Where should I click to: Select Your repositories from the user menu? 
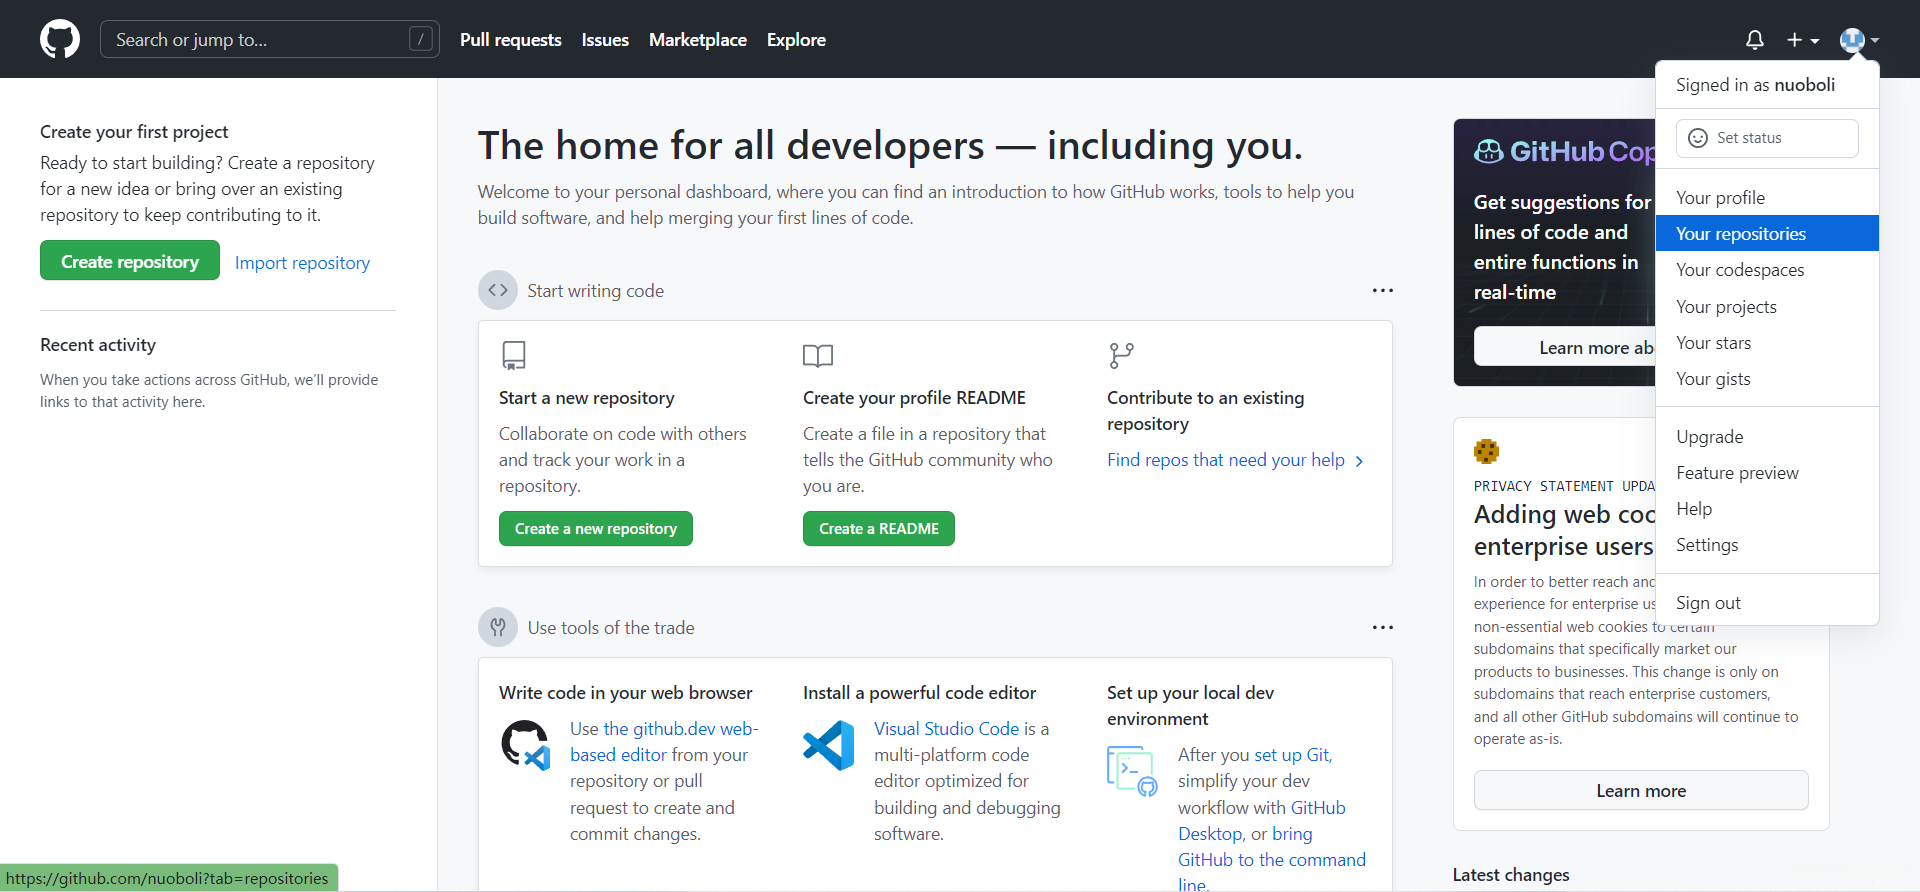tap(1741, 234)
